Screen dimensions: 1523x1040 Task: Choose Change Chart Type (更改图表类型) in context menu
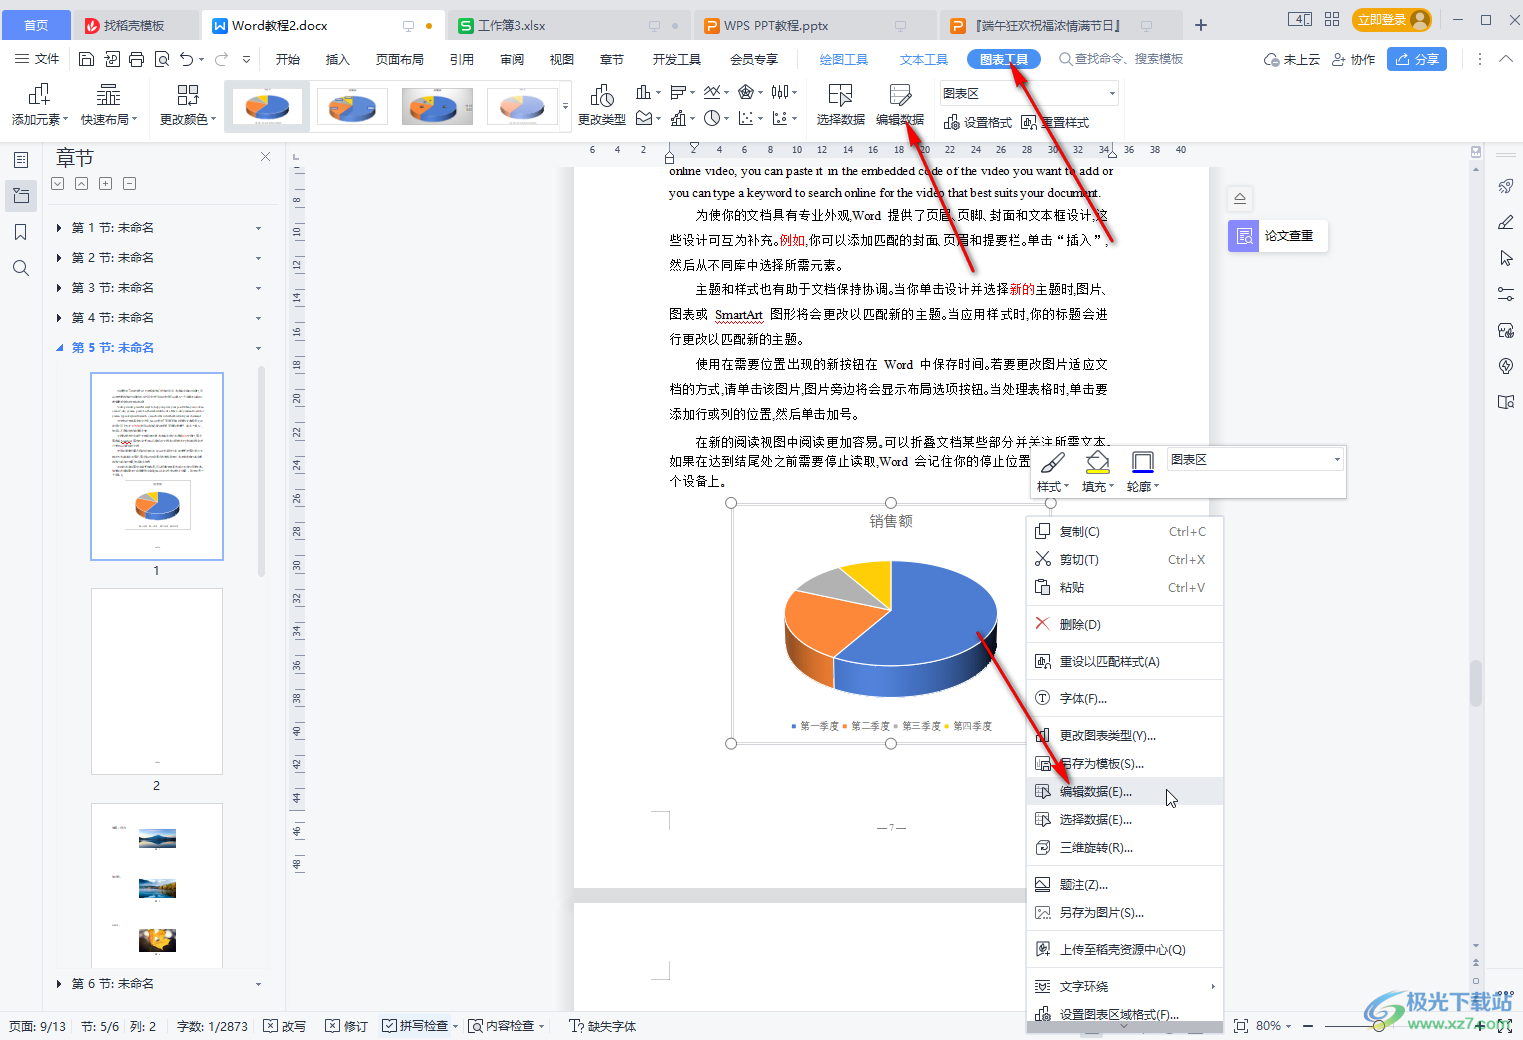tap(1125, 735)
